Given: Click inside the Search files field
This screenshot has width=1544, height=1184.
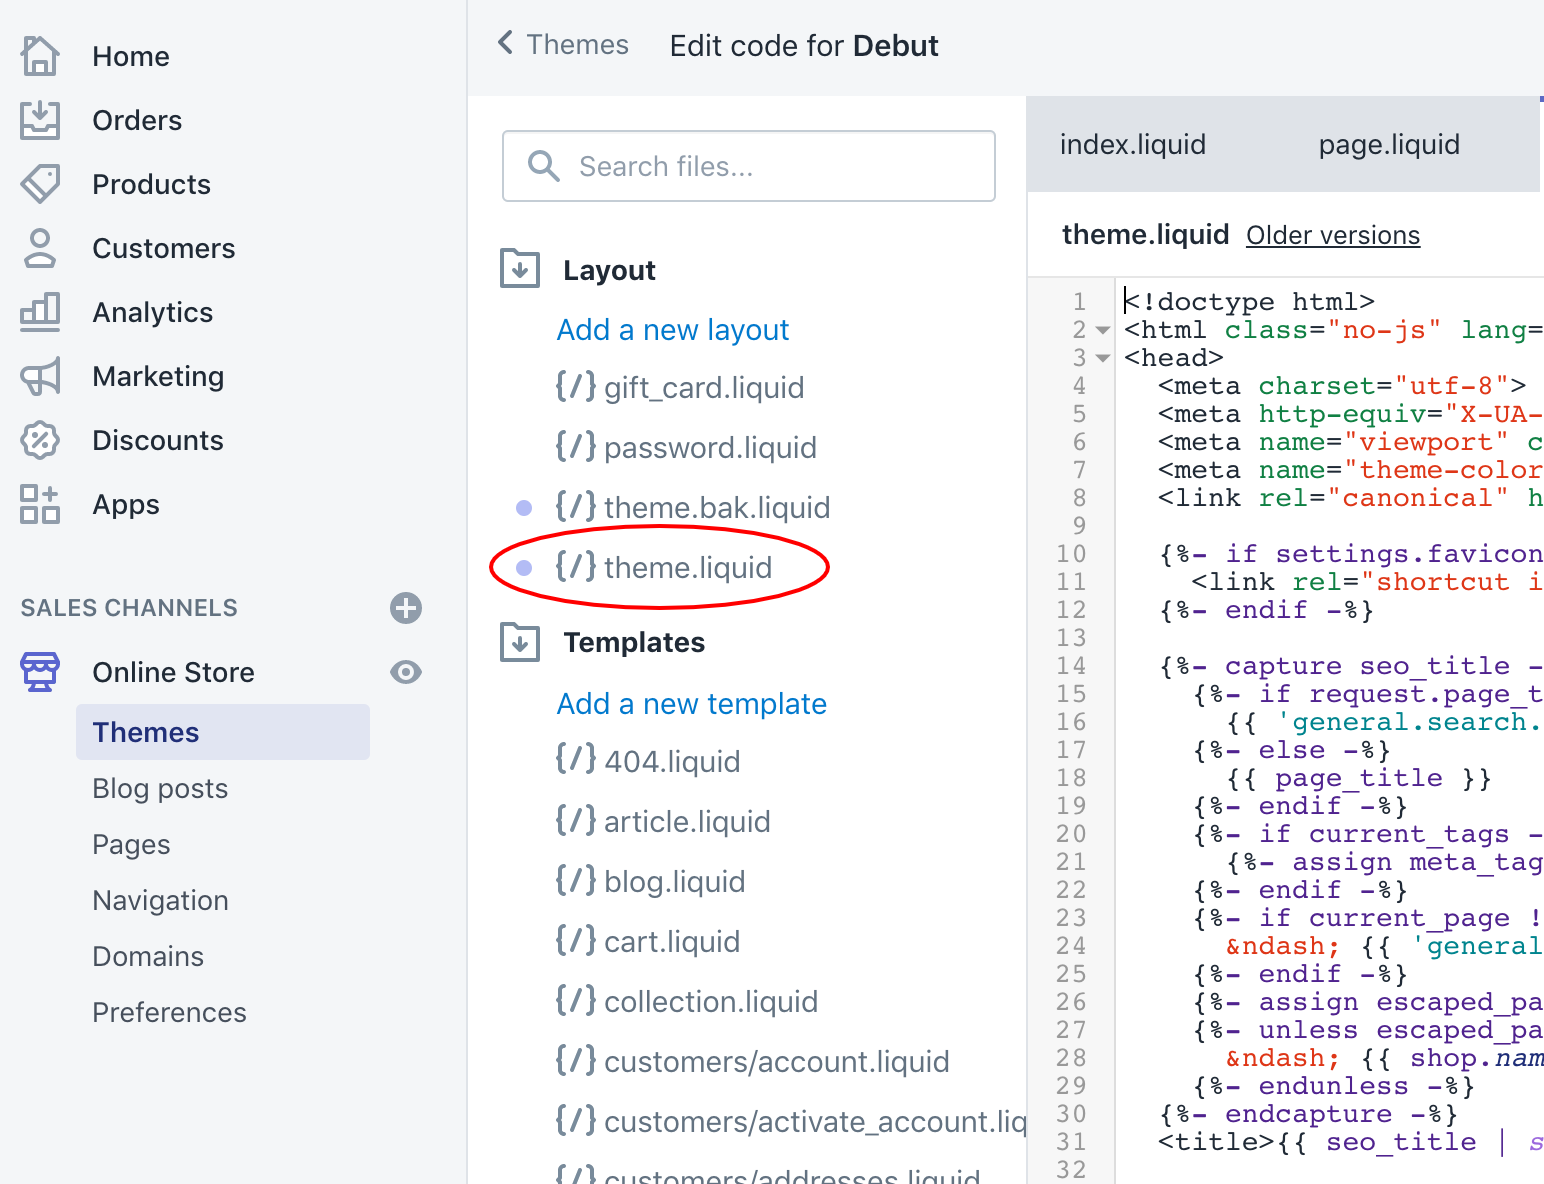Looking at the screenshot, I should click(x=748, y=166).
